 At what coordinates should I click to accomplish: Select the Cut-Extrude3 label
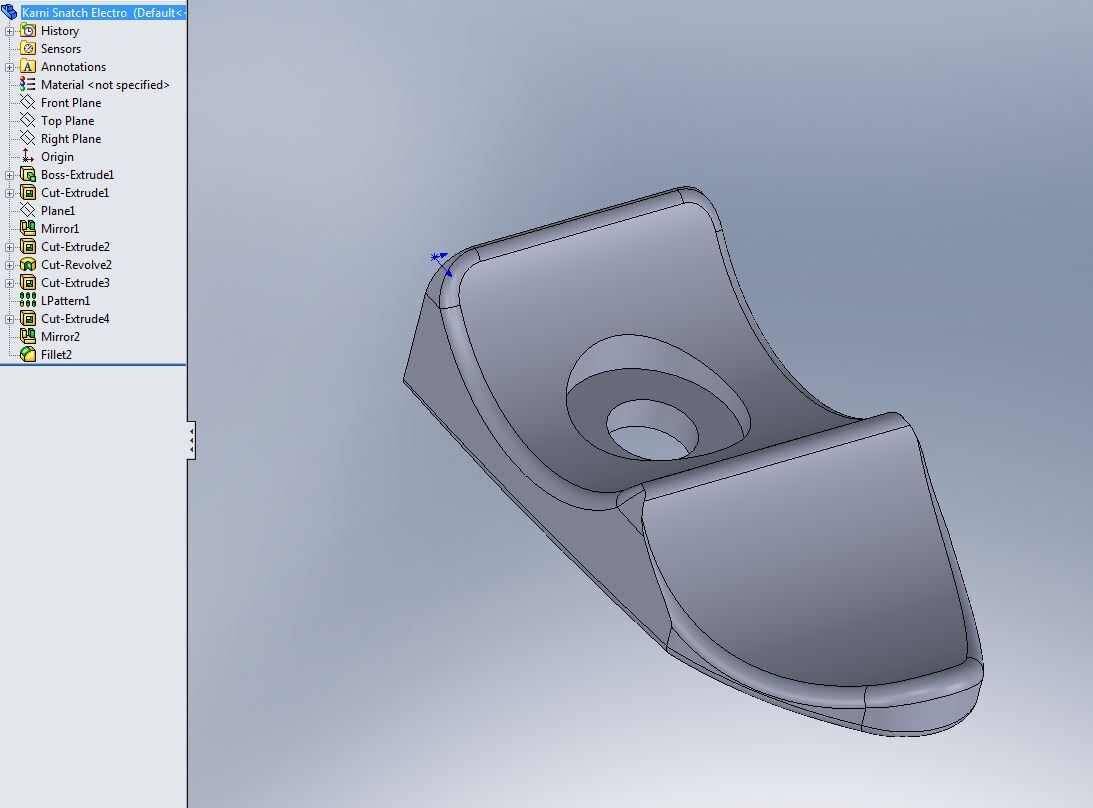(x=75, y=282)
